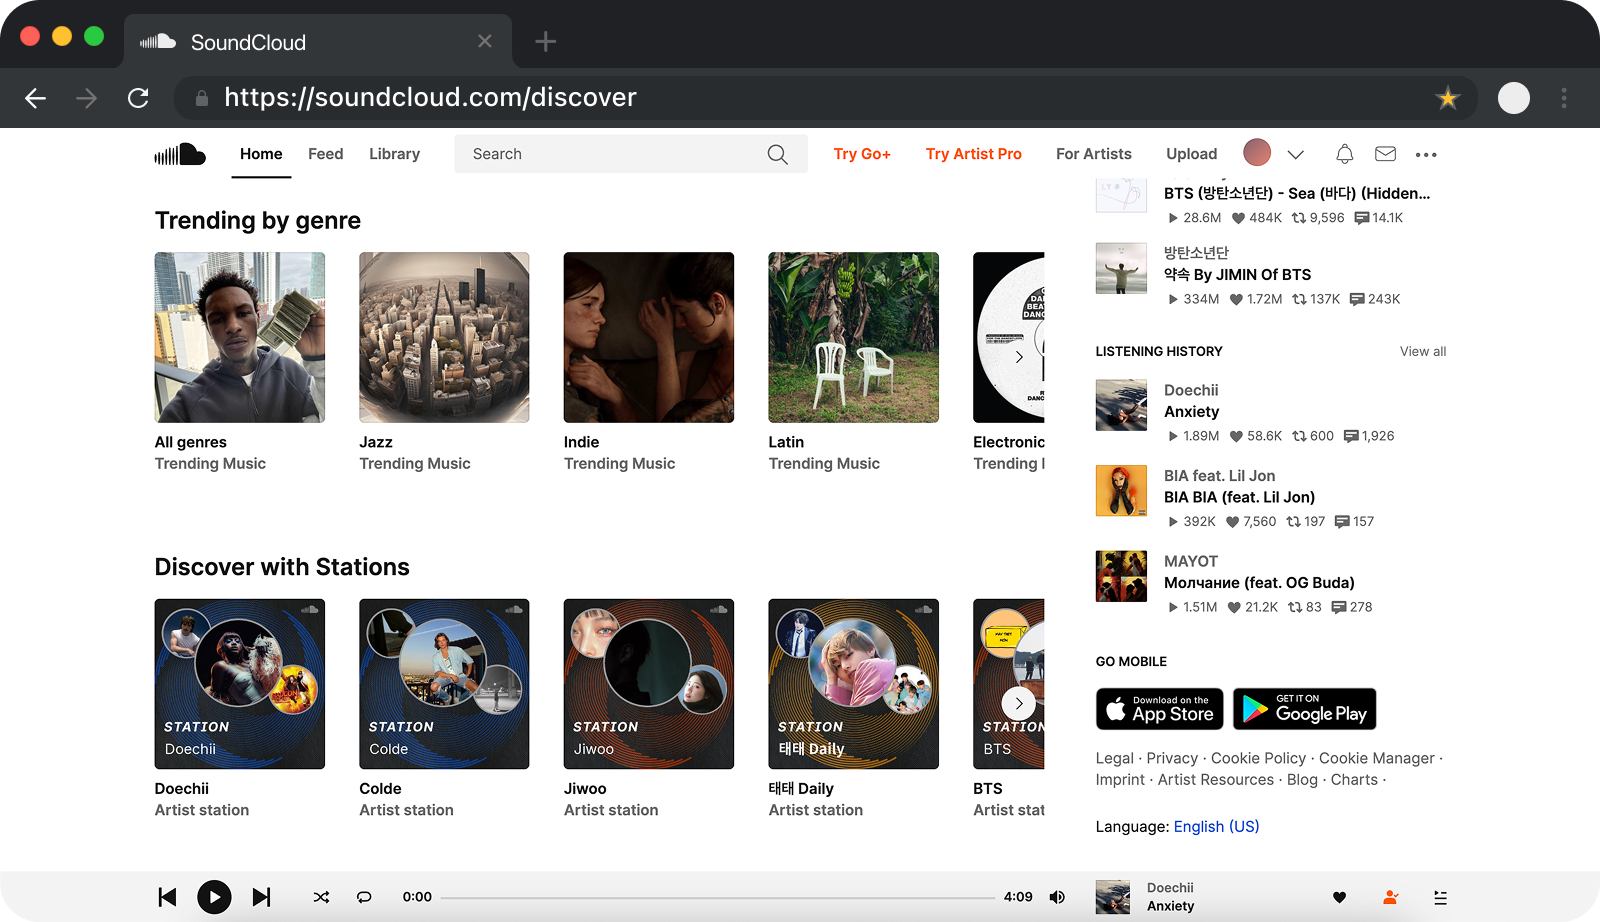Open the 태태 Daily station cover
Viewport: 1600px width, 922px height.
click(853, 684)
